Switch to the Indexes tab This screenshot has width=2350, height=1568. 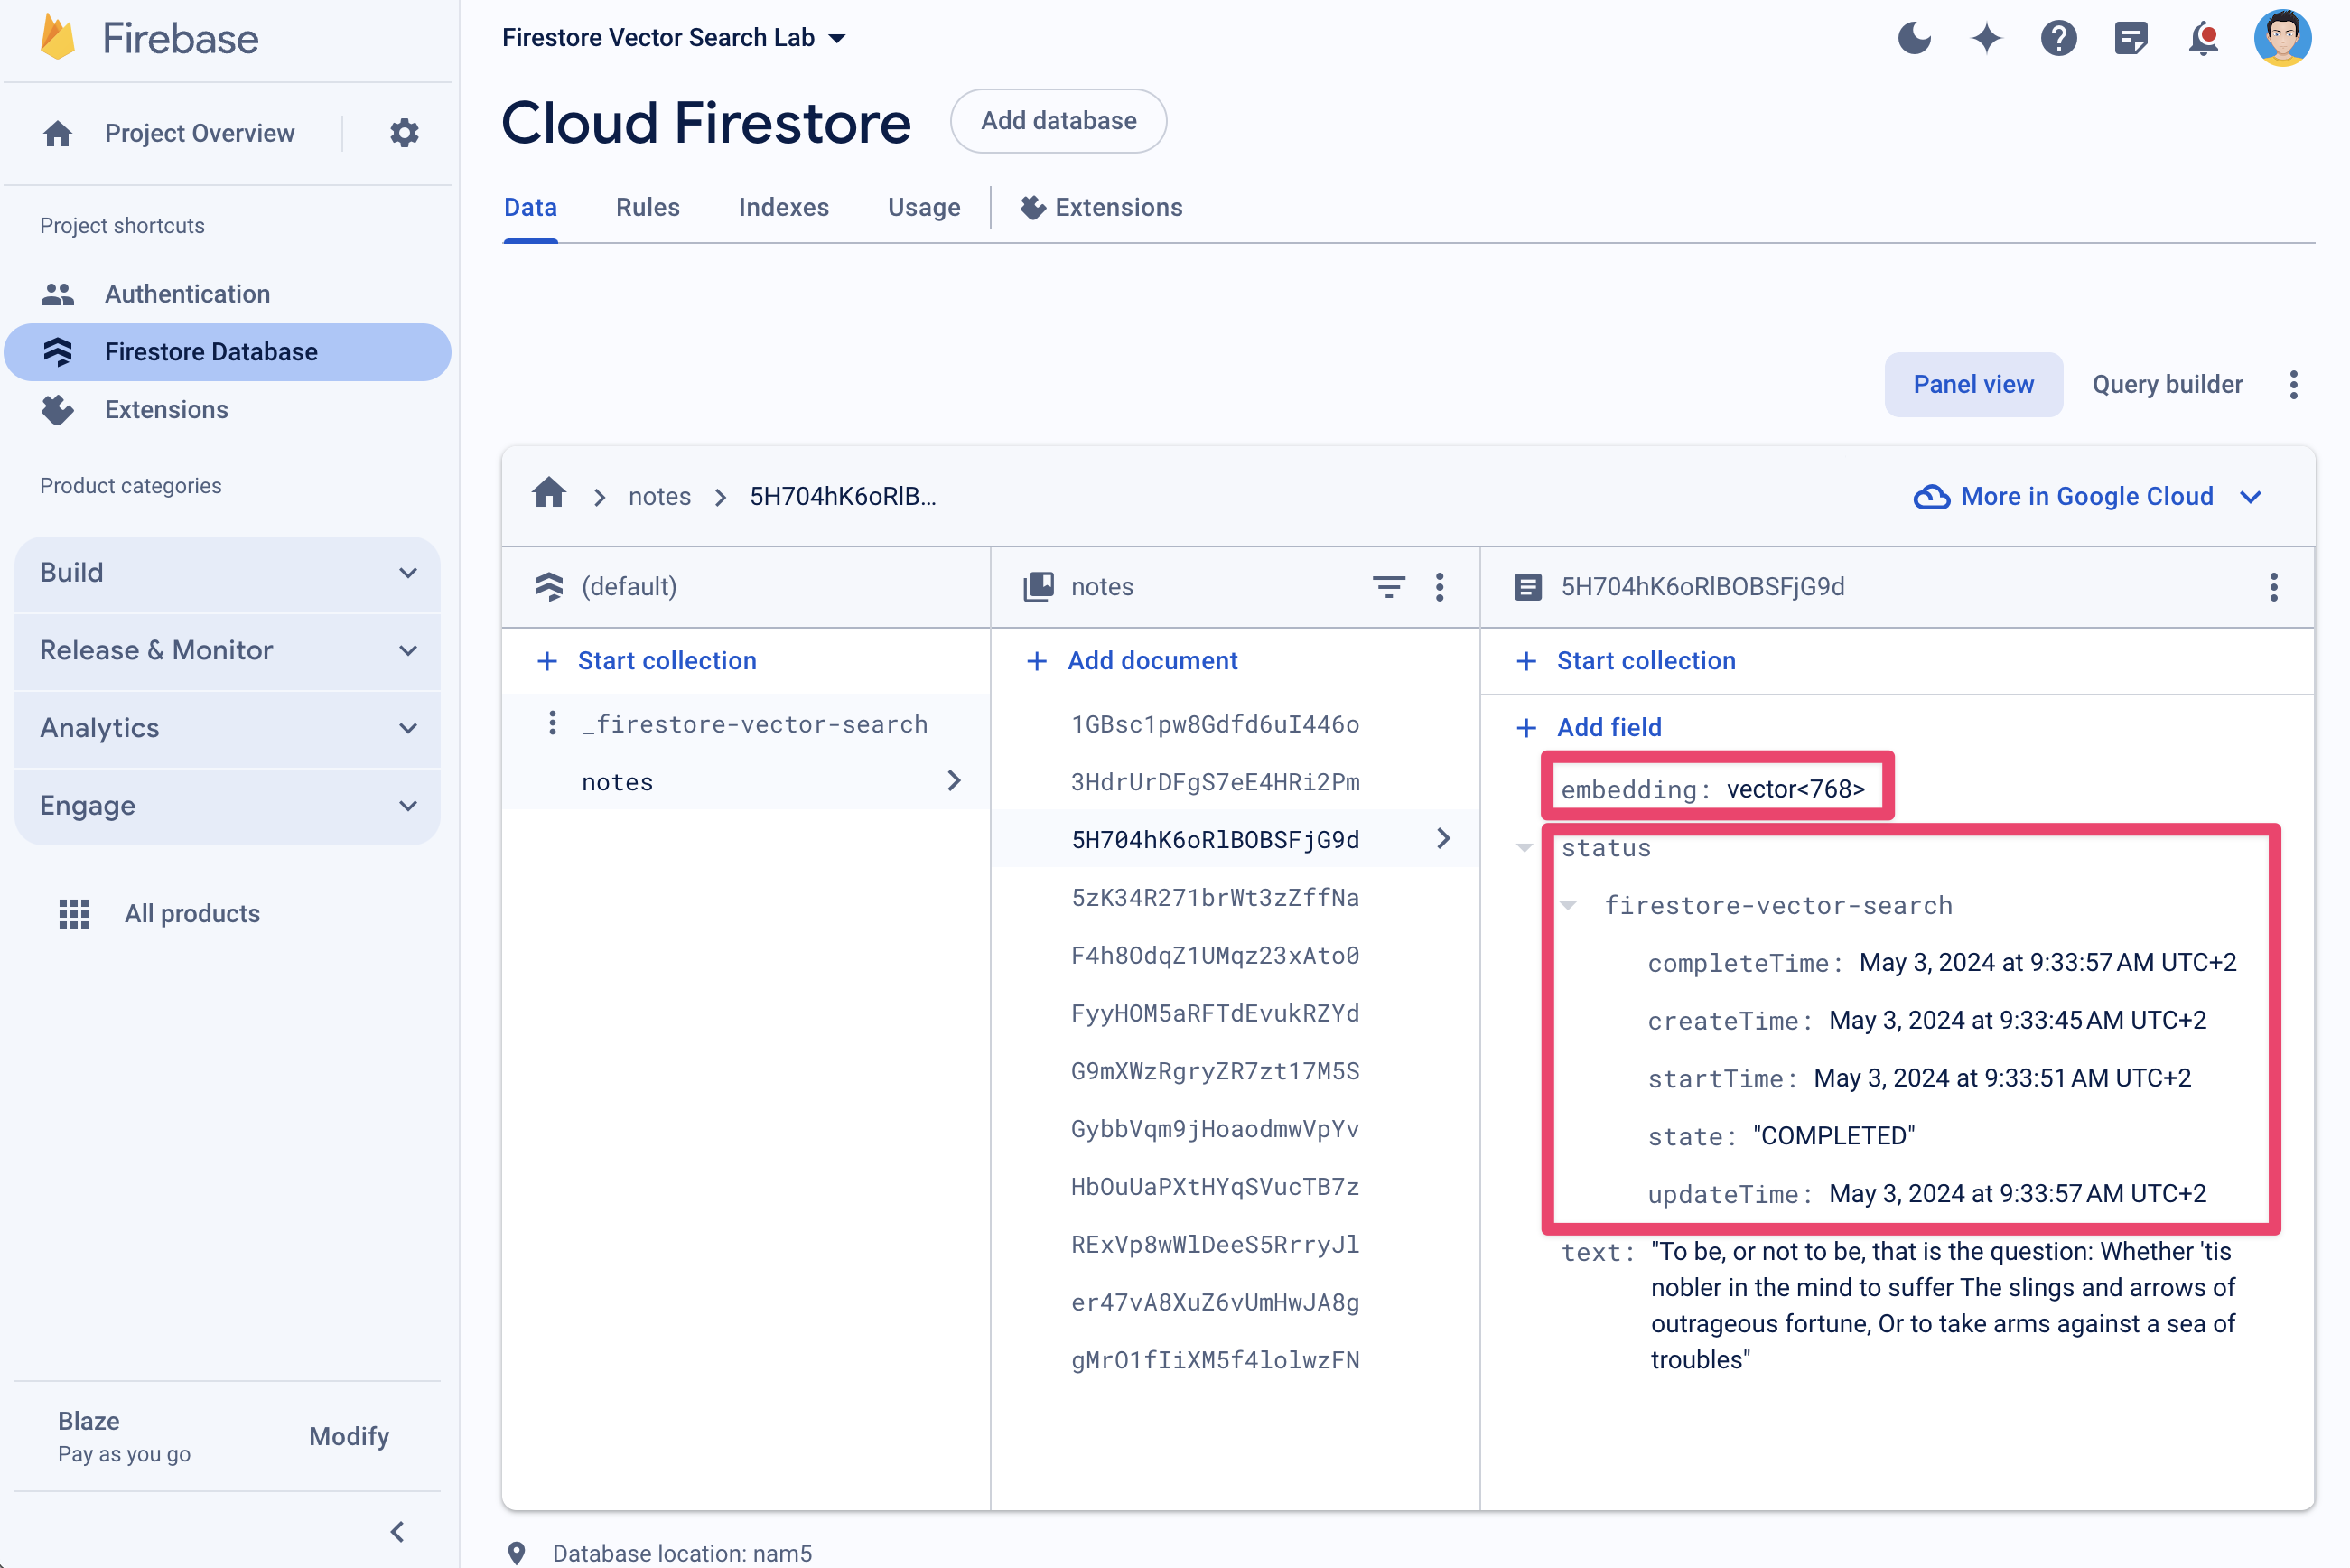(x=782, y=209)
